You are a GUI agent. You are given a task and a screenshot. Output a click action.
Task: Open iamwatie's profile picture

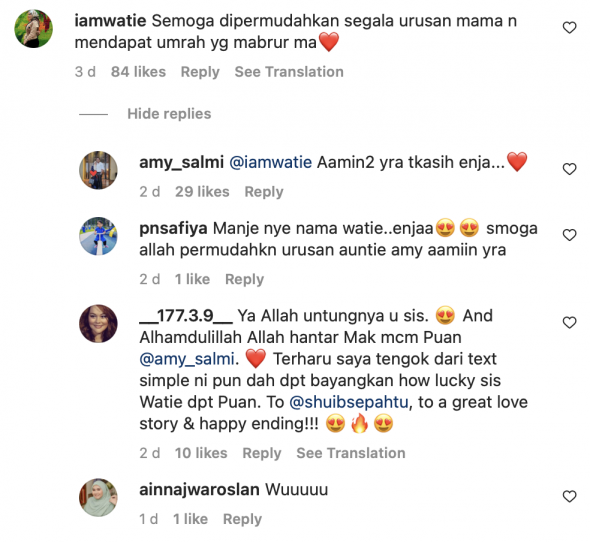(33, 29)
